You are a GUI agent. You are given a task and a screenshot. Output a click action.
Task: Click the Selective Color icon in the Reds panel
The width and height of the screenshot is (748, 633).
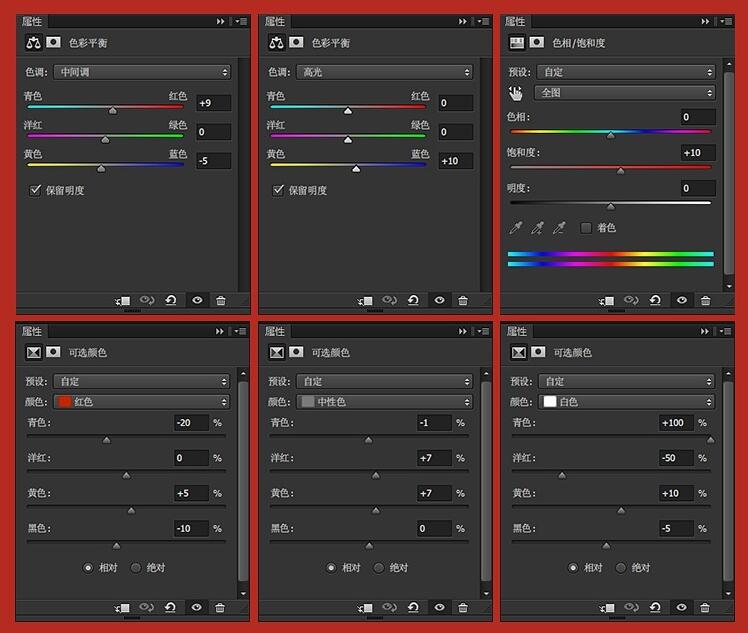pyautogui.click(x=33, y=353)
